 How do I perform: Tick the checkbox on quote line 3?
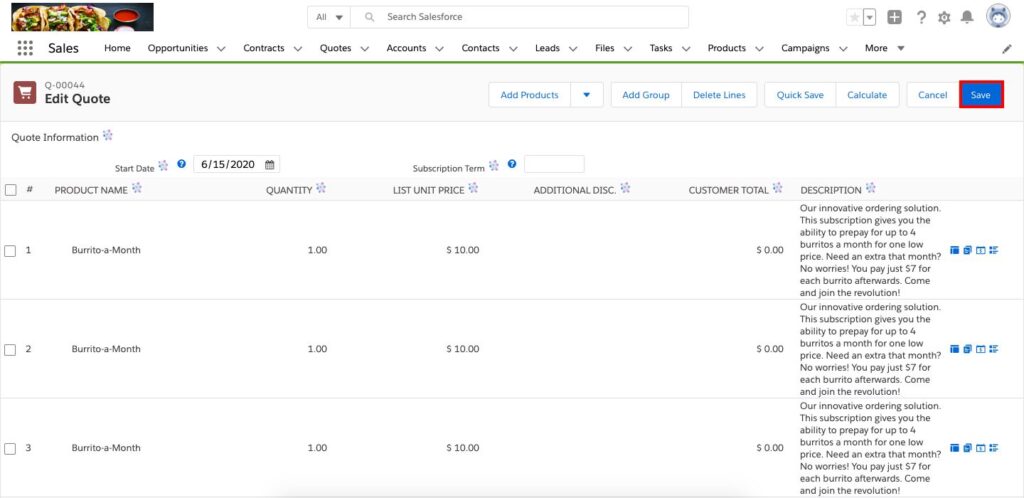pos(10,448)
